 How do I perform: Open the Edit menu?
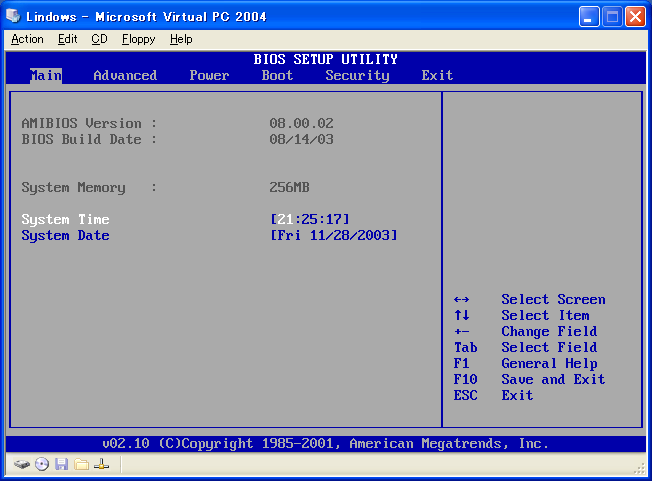pos(67,39)
